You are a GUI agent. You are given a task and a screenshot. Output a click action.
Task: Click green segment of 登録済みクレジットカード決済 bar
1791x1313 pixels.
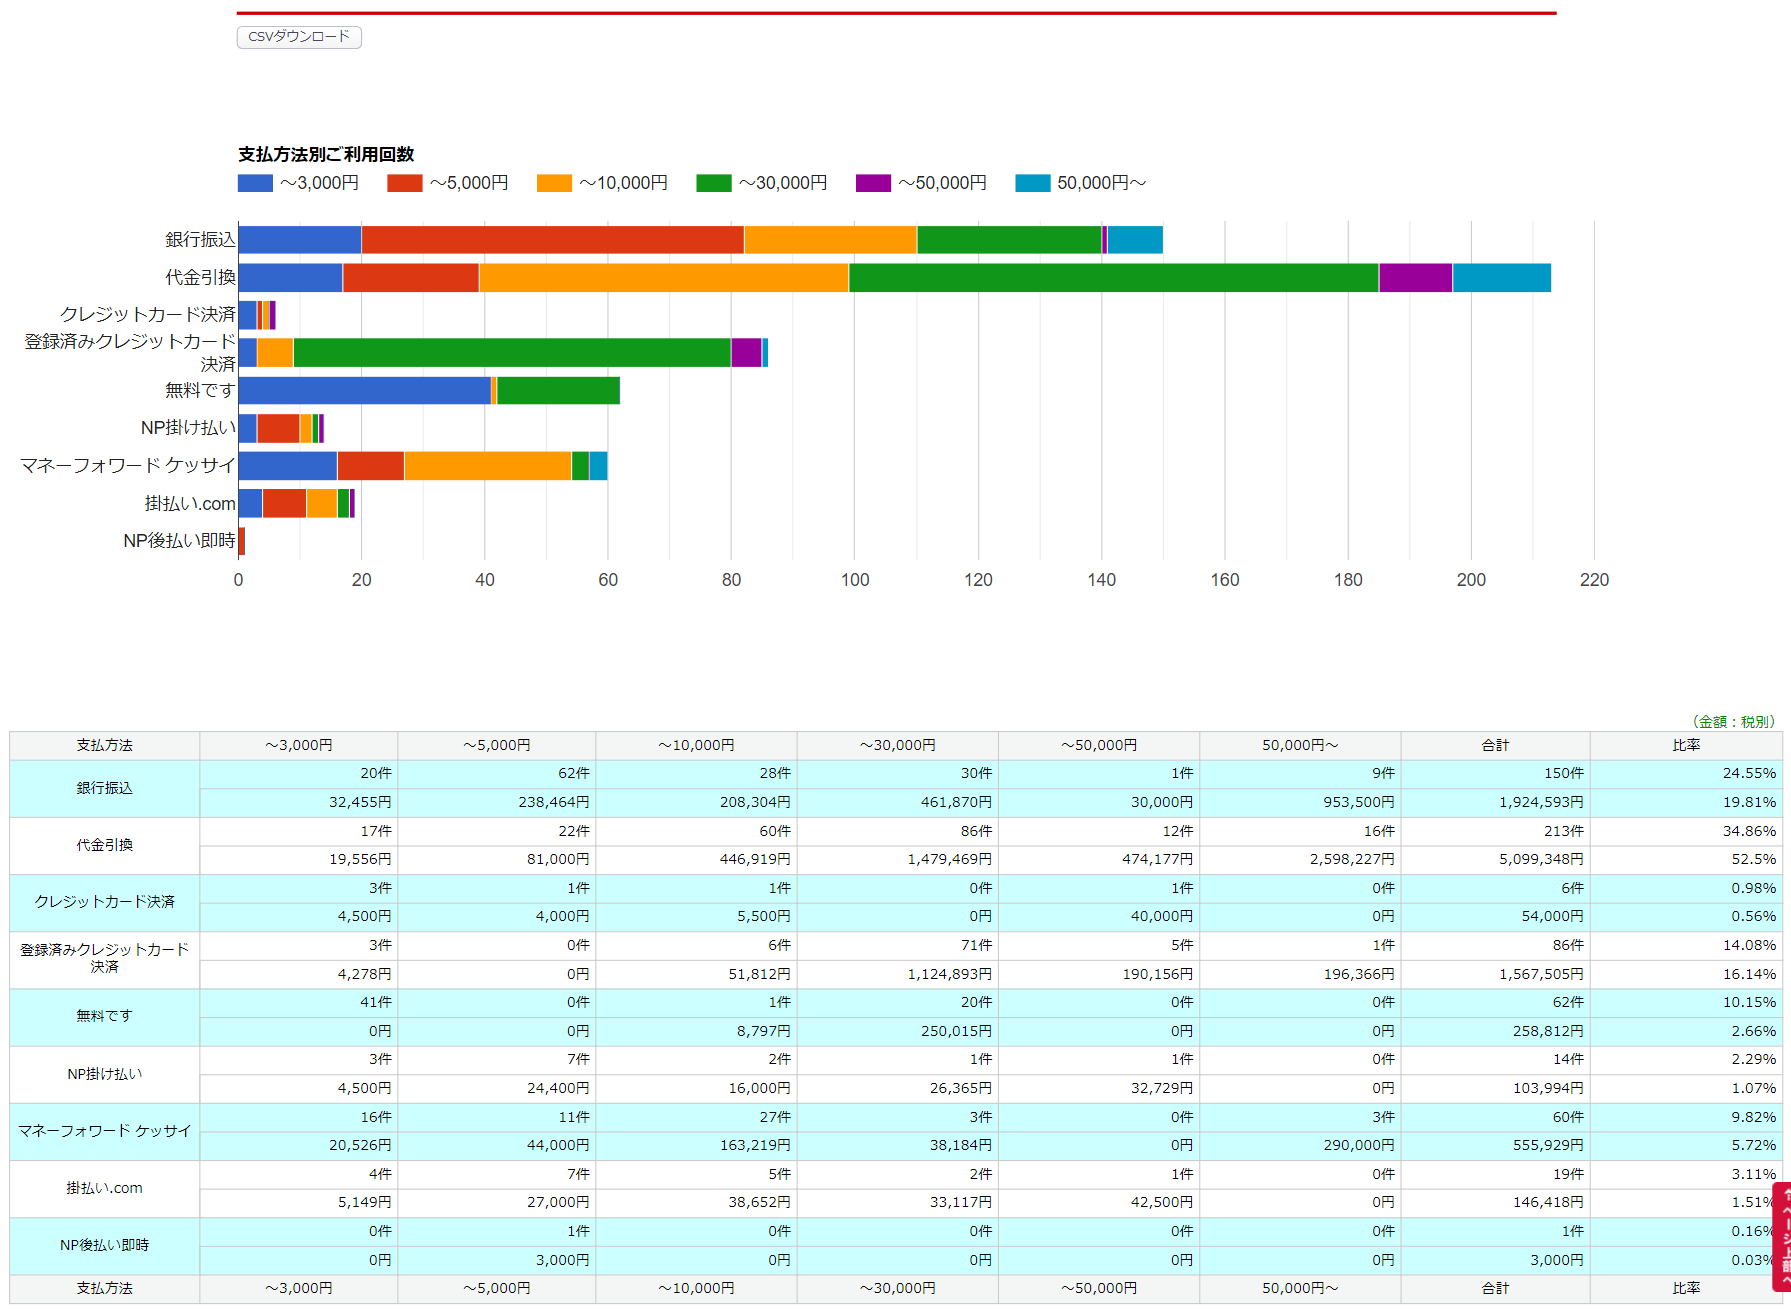tap(511, 353)
